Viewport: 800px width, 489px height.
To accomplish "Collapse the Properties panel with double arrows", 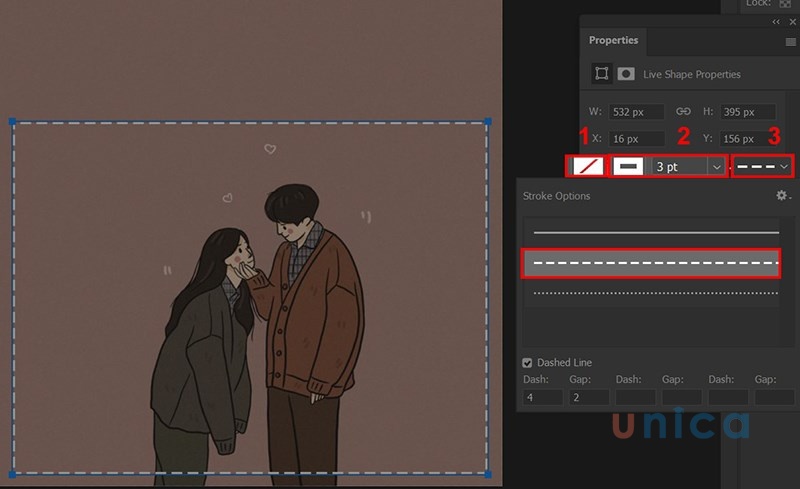I will pos(776,22).
